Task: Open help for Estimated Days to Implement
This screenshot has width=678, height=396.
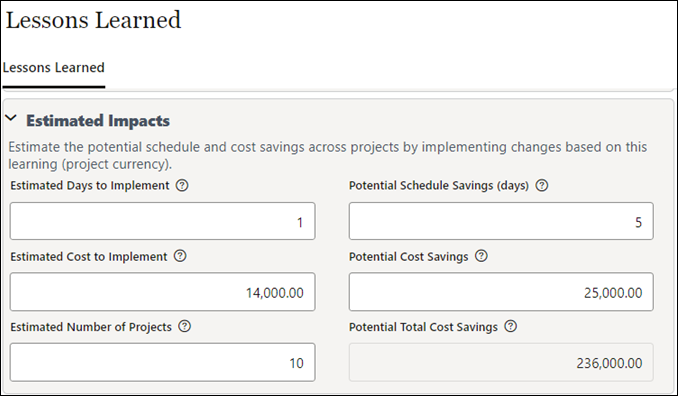Action: [182, 185]
